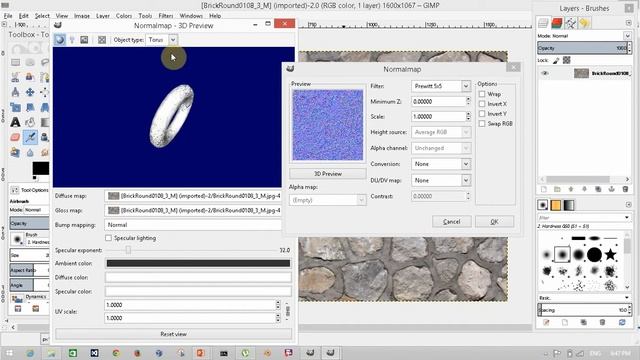This screenshot has height=360, width=640.
Task: Click duplicate layer icon
Action: coord(598,189)
